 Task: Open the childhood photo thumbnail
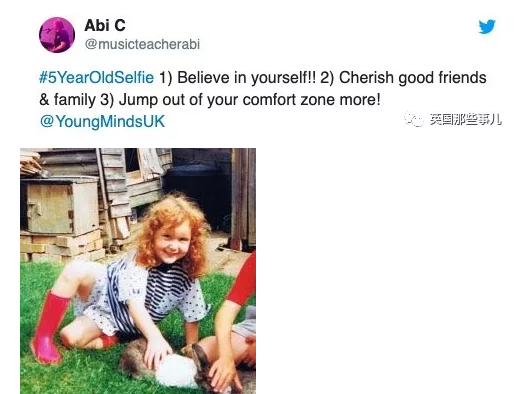coord(138,271)
